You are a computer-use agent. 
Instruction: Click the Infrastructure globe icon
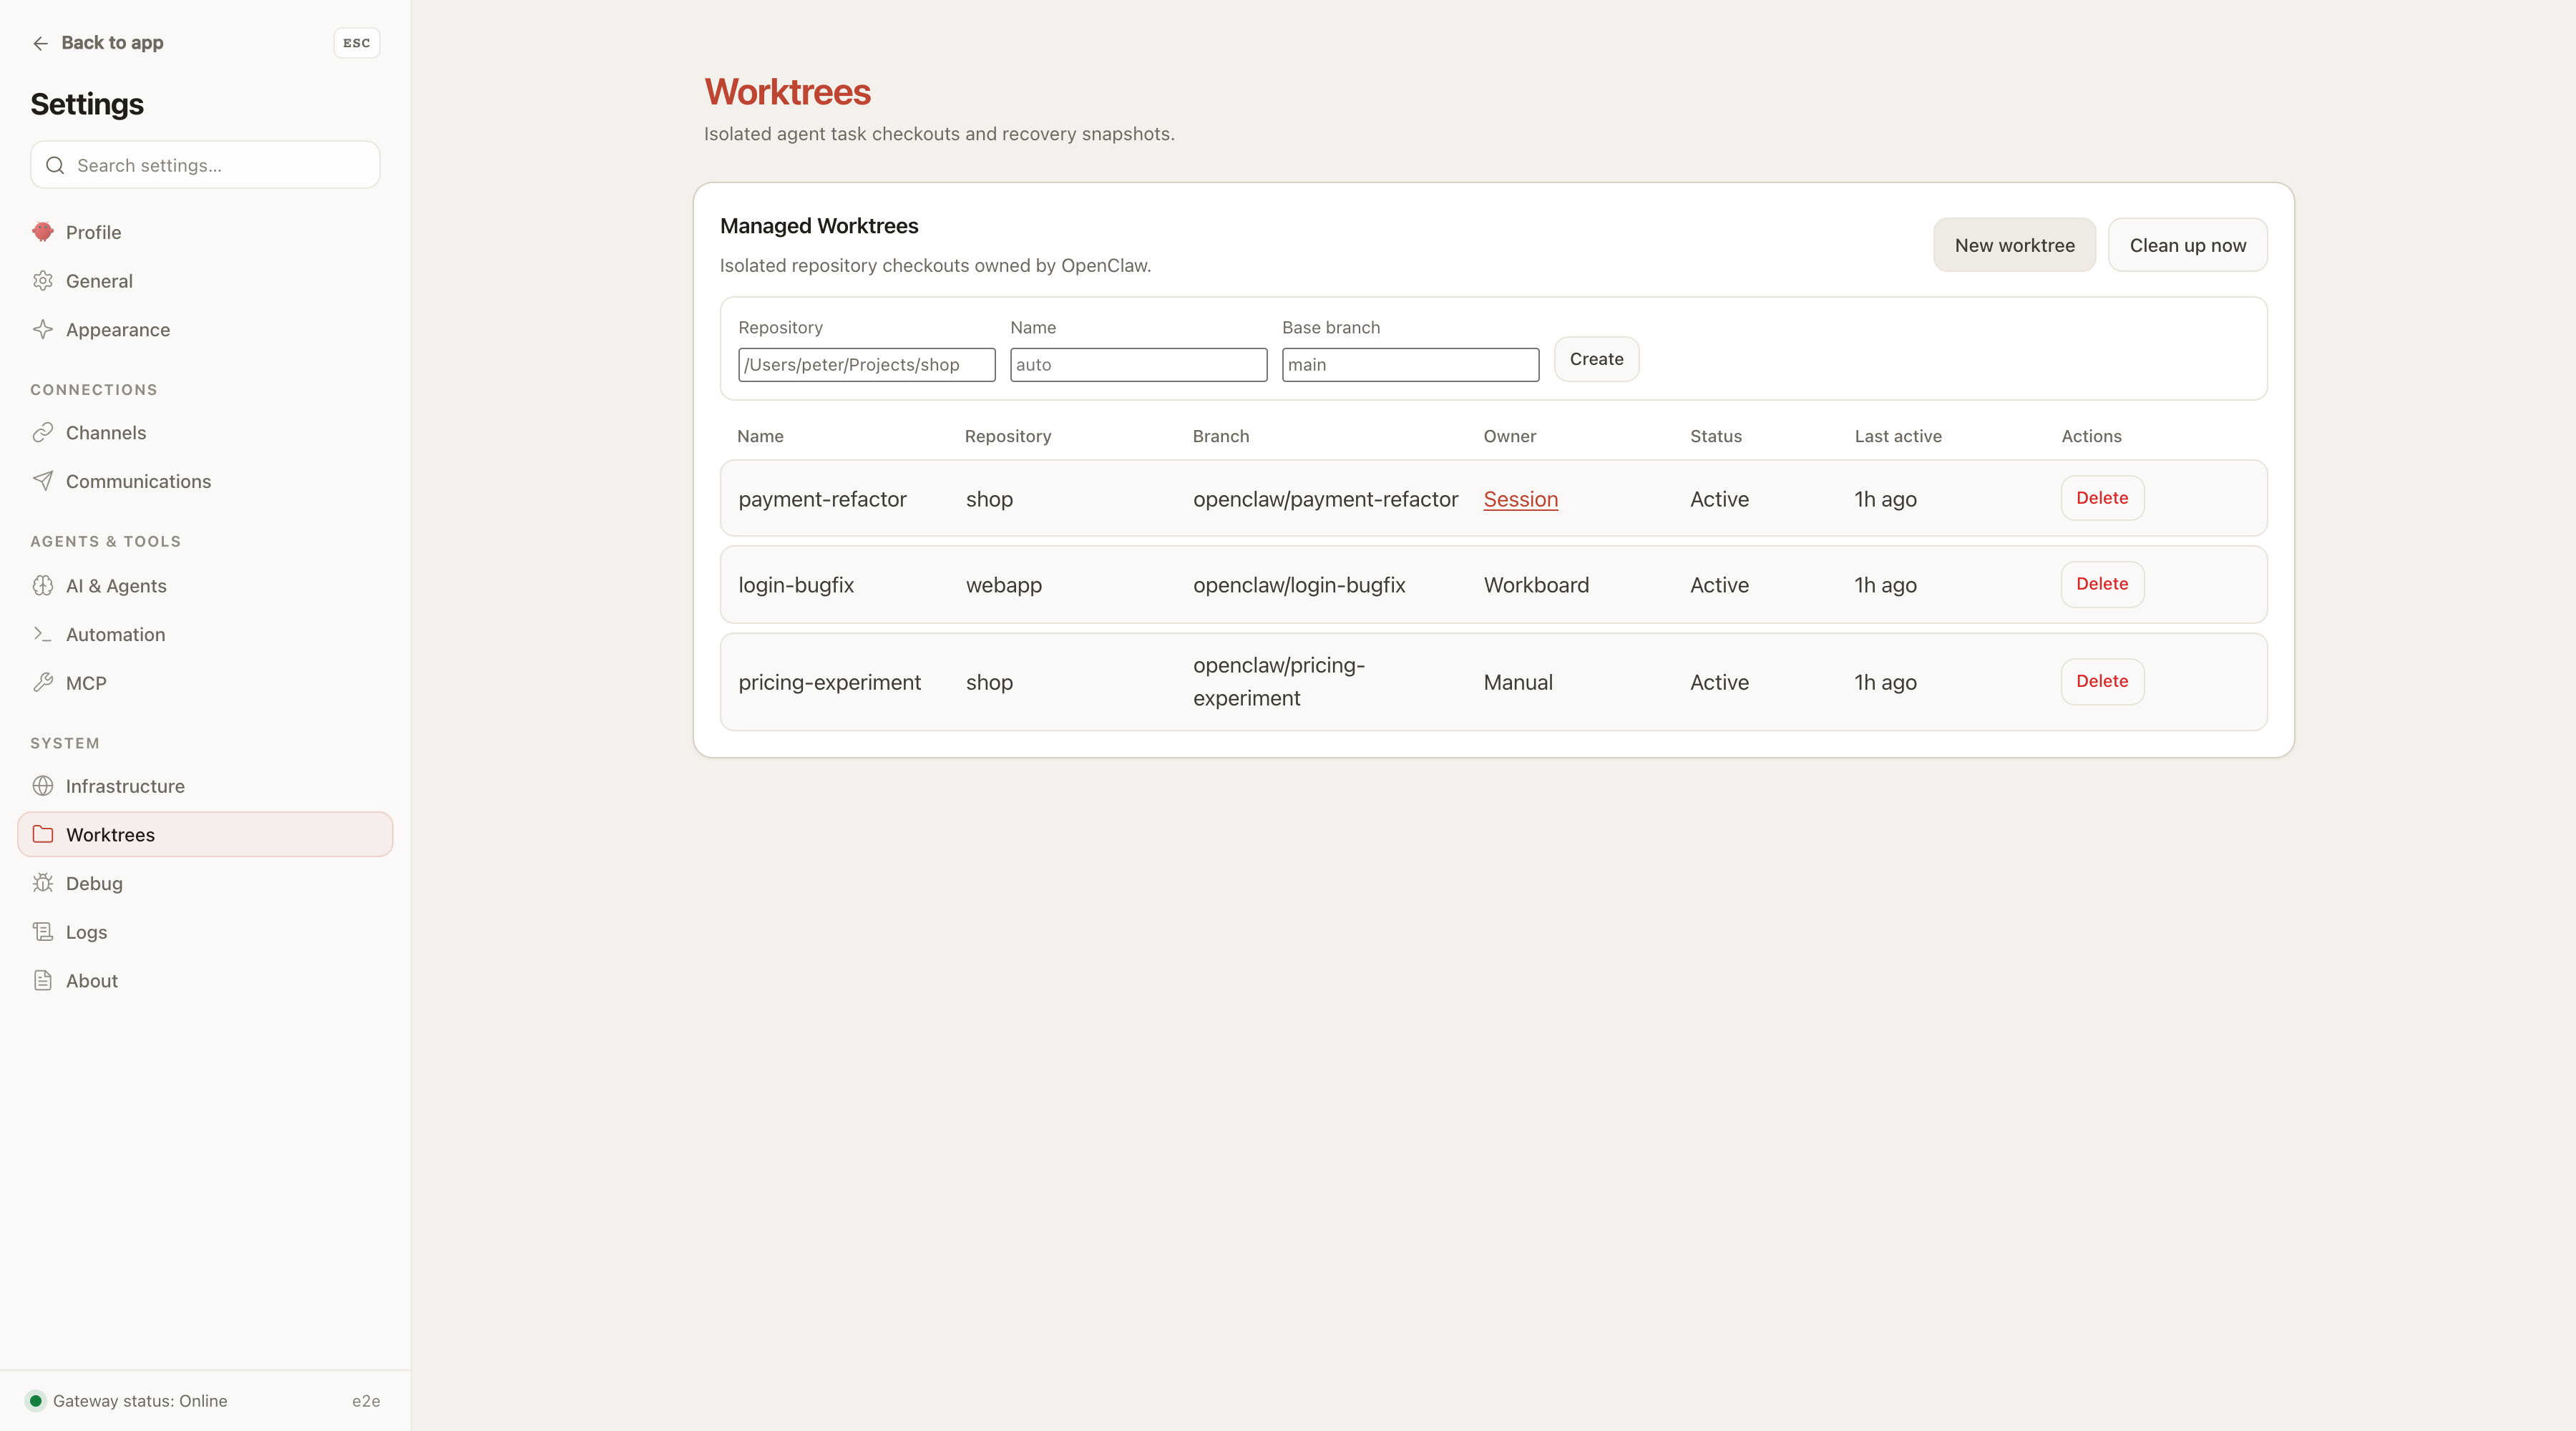(43, 786)
